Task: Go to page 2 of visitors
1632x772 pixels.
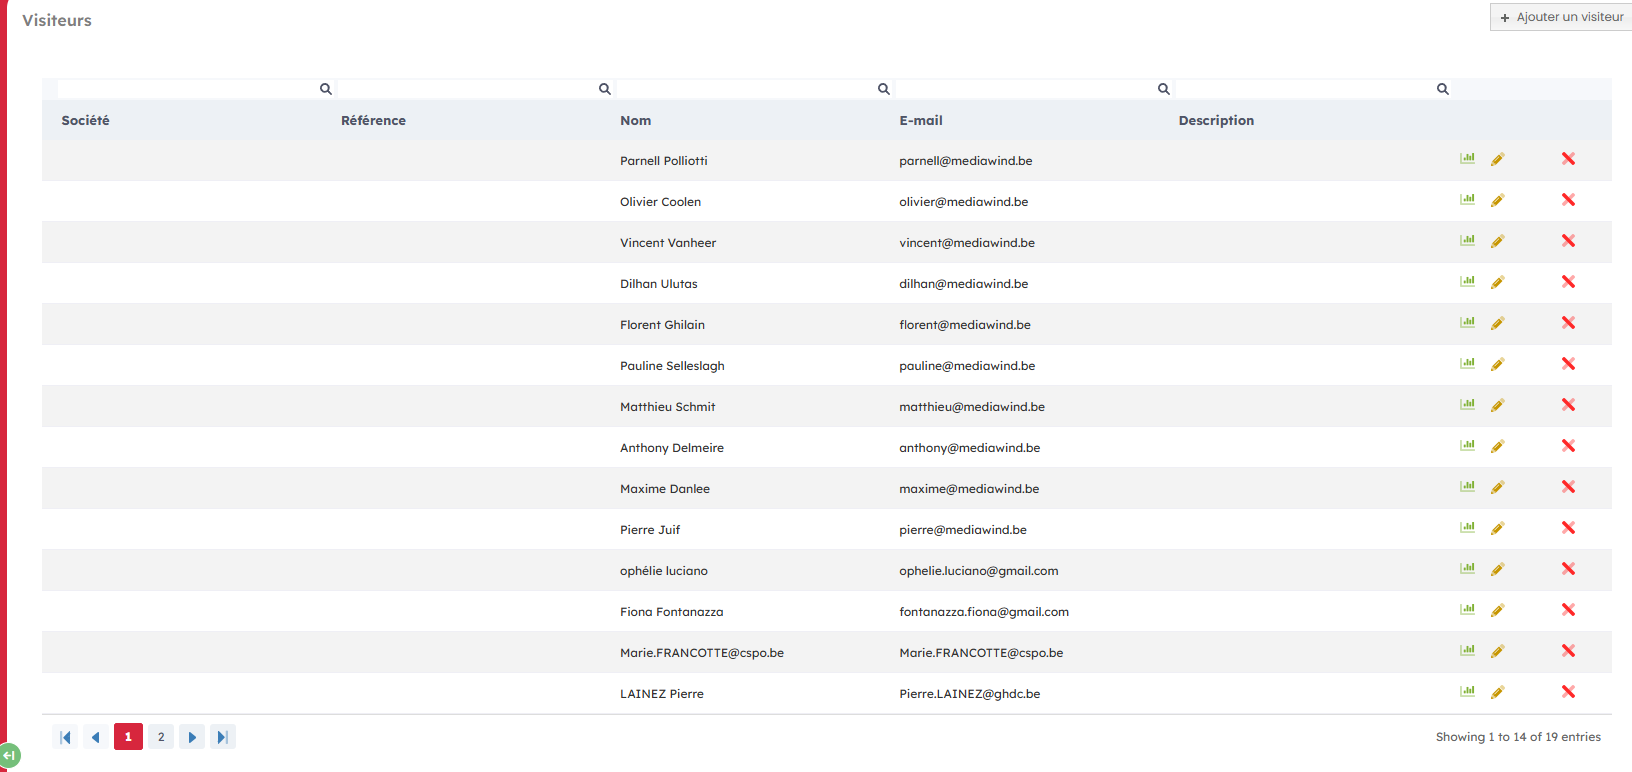Action: coord(161,737)
